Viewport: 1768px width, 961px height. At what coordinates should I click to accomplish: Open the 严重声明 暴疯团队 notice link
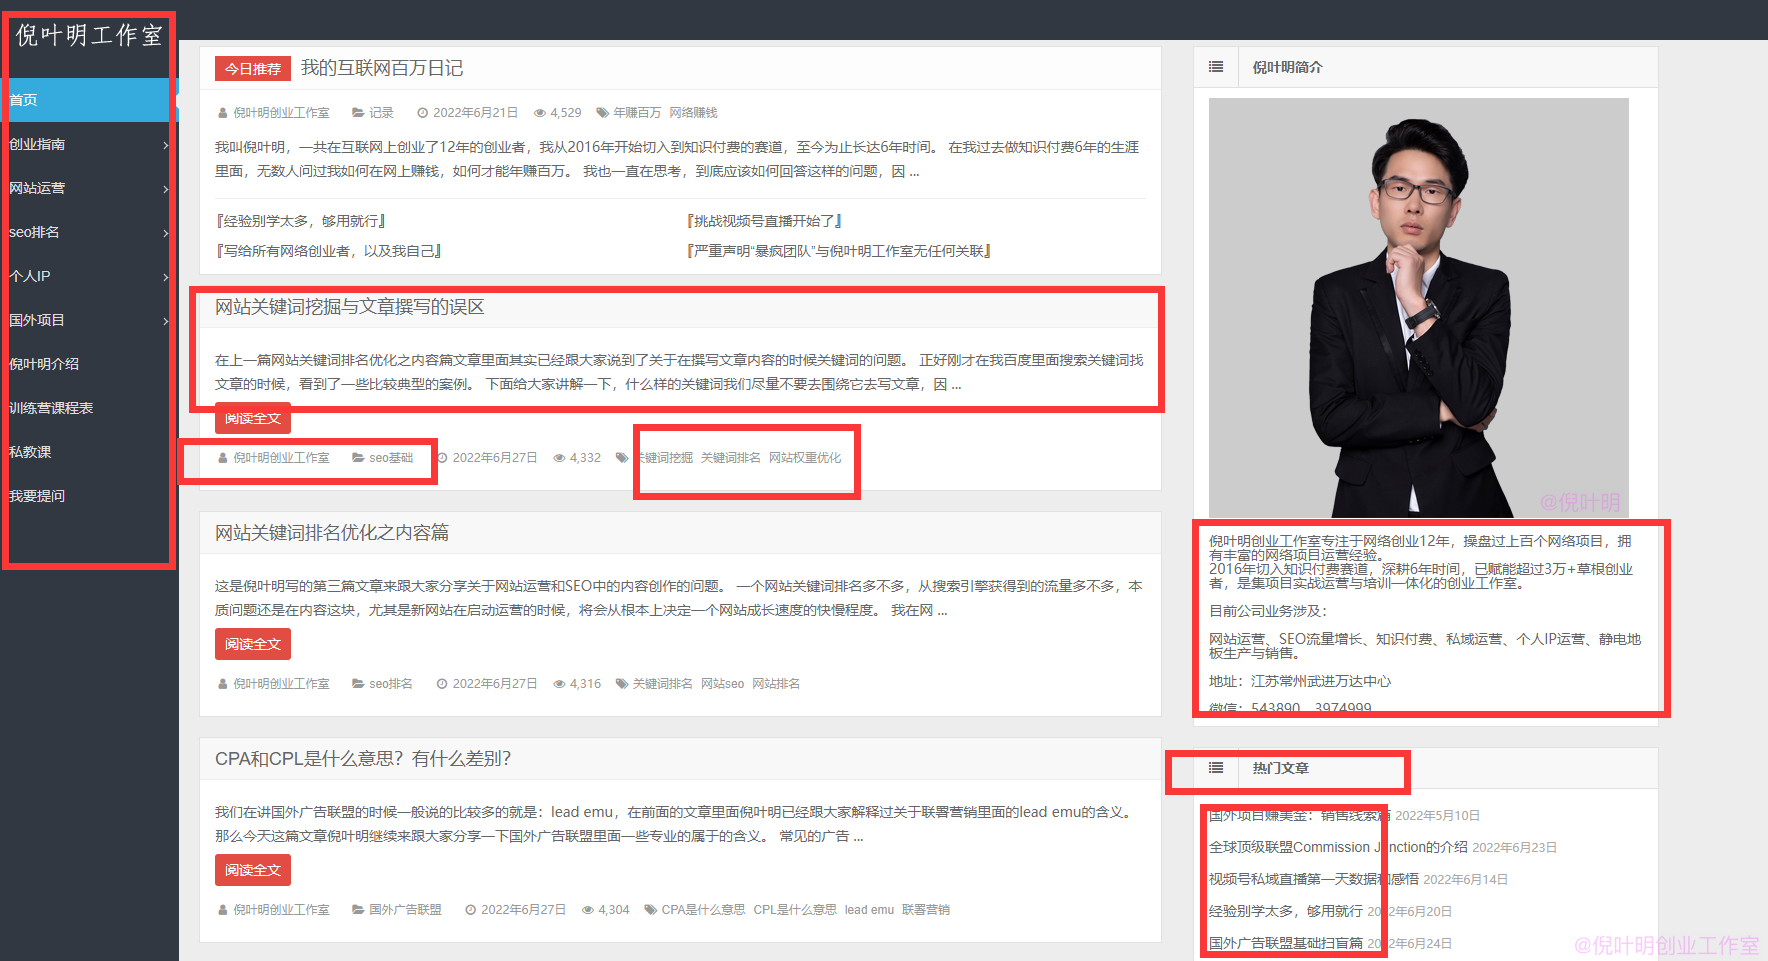click(x=839, y=251)
